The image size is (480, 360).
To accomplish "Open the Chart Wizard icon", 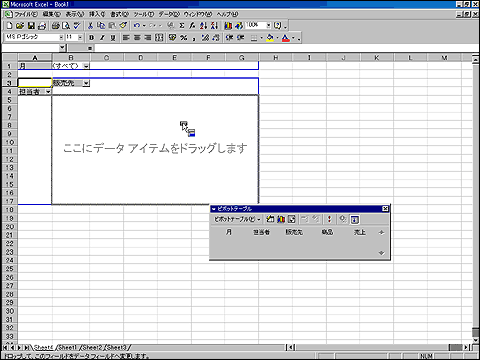I will 228,26.
